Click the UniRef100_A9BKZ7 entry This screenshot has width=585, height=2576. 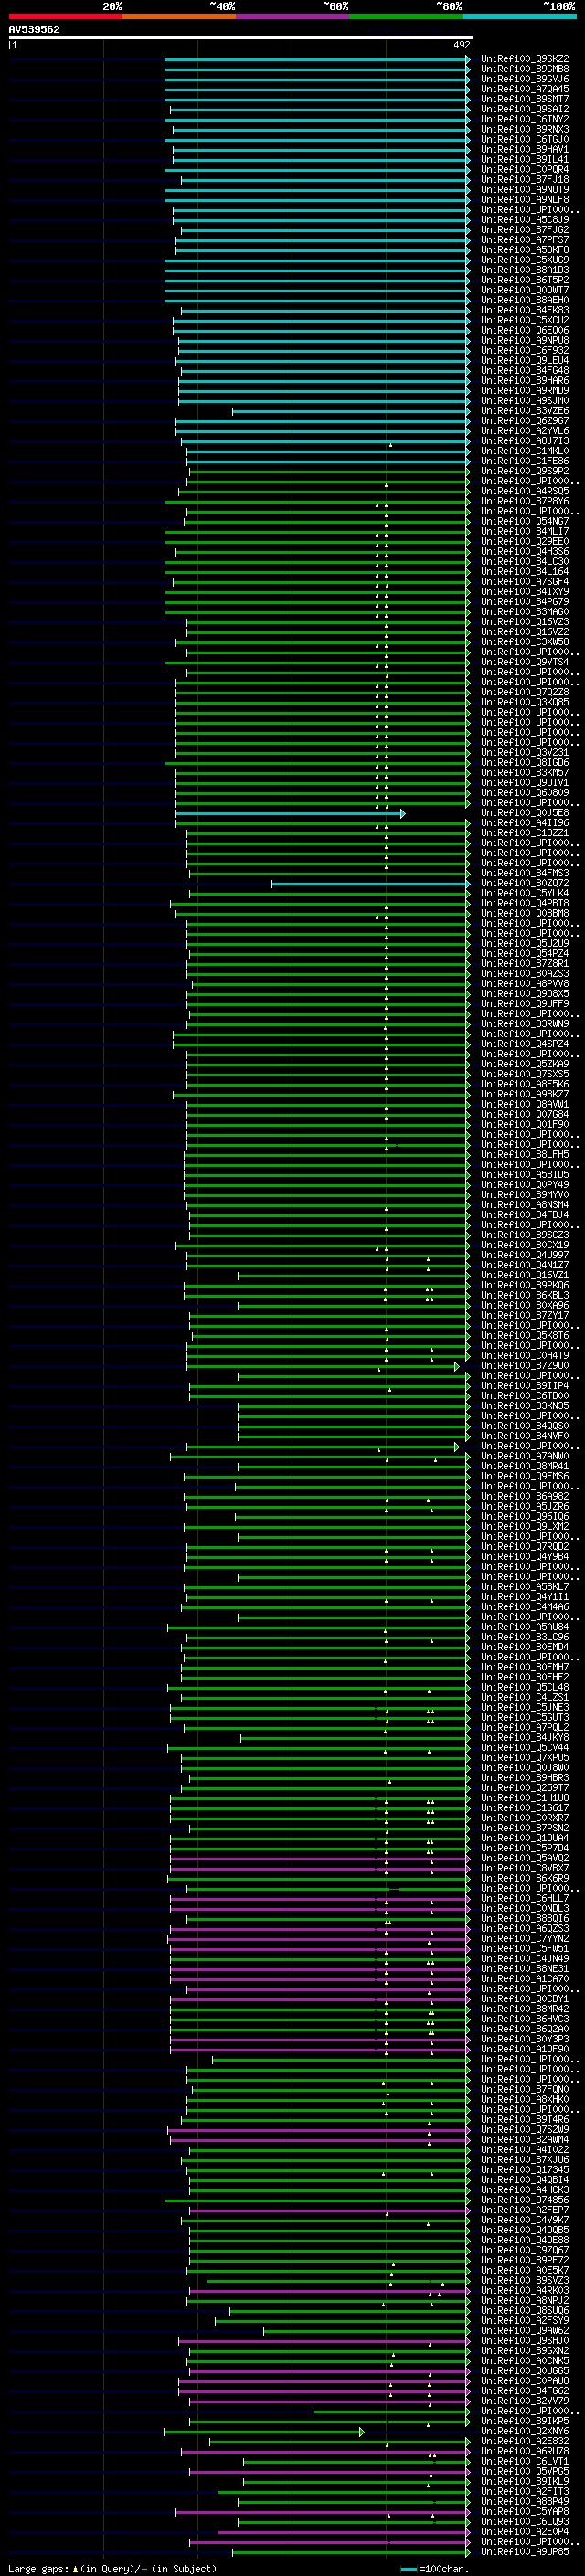tap(525, 1094)
